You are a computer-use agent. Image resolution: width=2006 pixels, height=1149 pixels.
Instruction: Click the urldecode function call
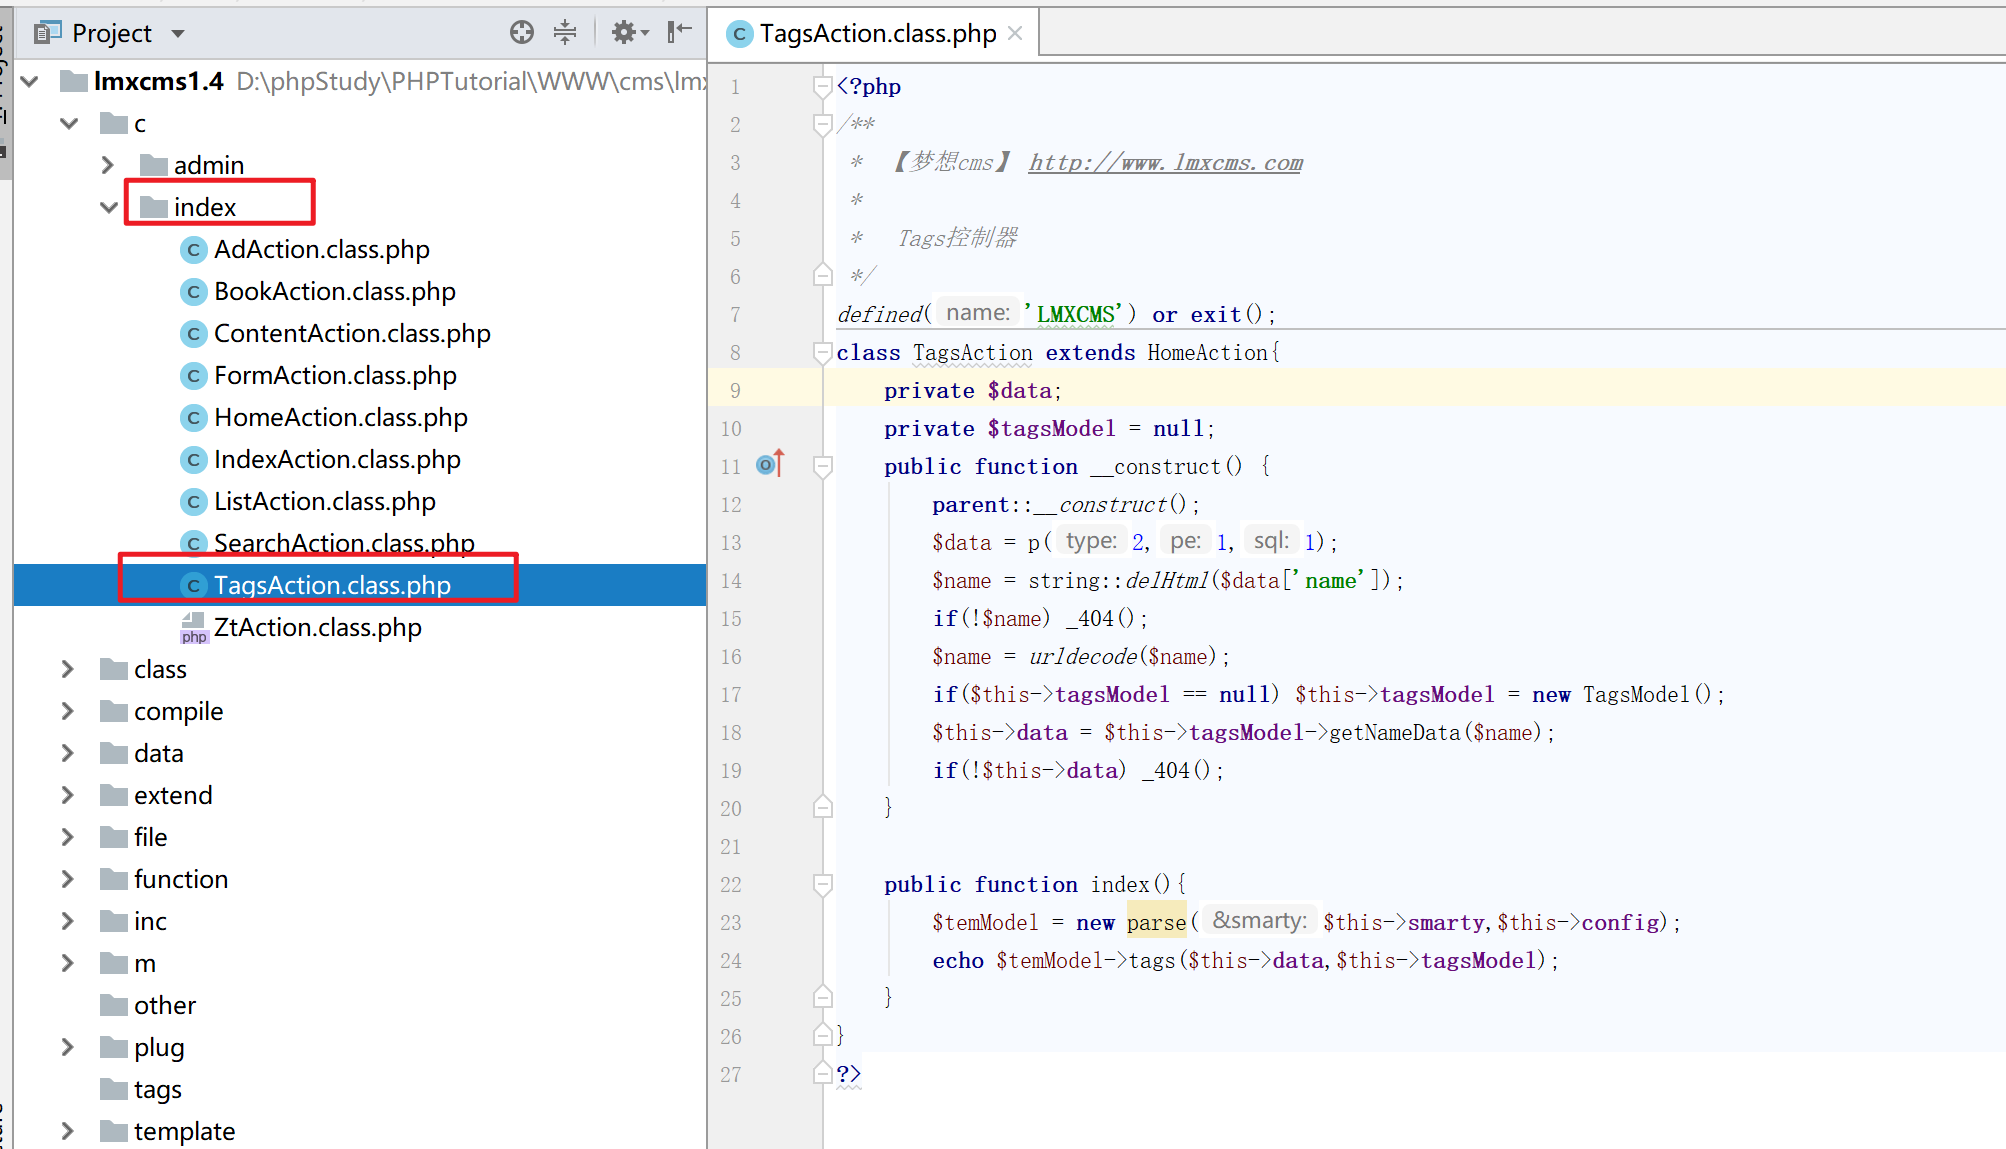pos(1083,657)
